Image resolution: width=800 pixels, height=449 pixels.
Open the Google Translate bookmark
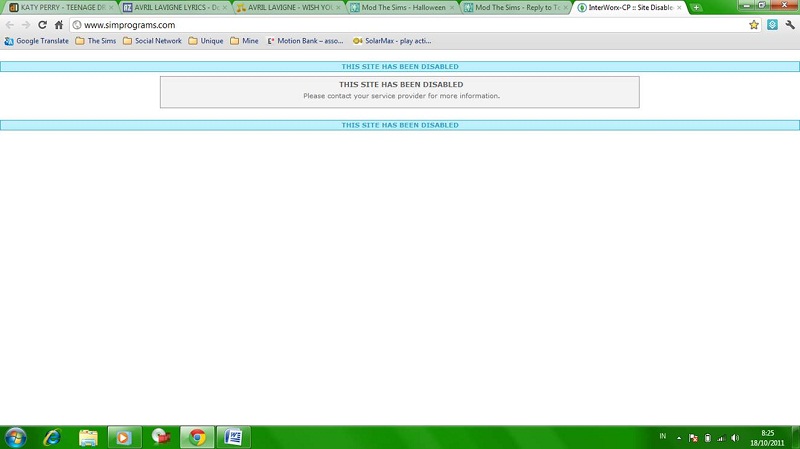pyautogui.click(x=36, y=41)
